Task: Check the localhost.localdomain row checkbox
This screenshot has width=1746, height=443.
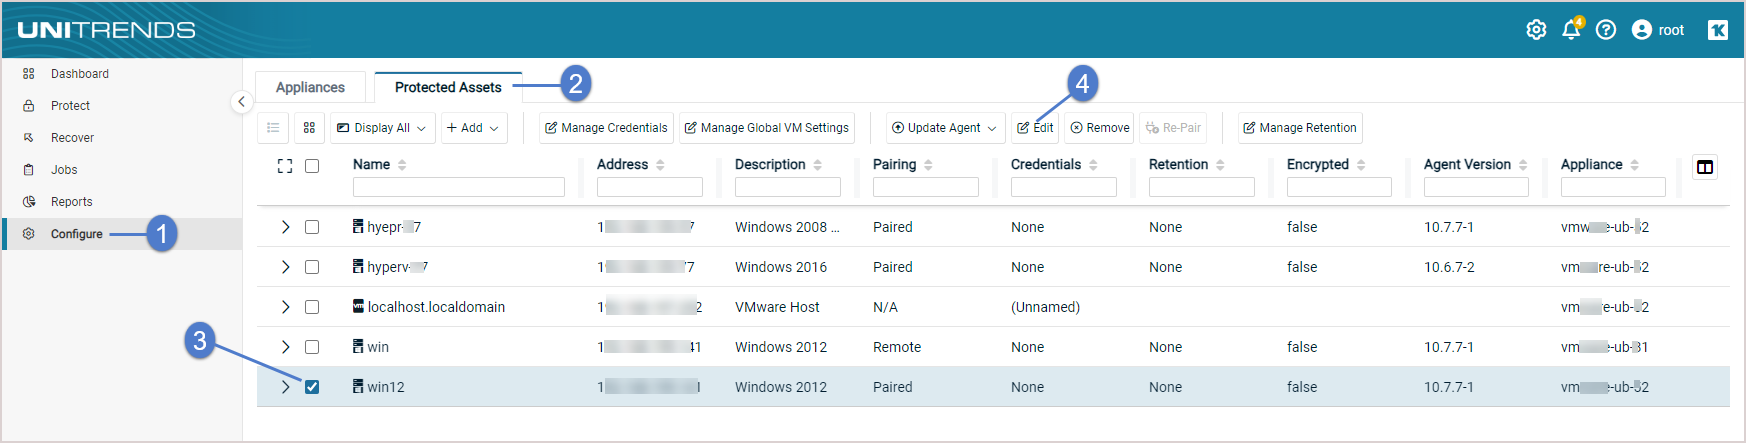Action: 312,307
